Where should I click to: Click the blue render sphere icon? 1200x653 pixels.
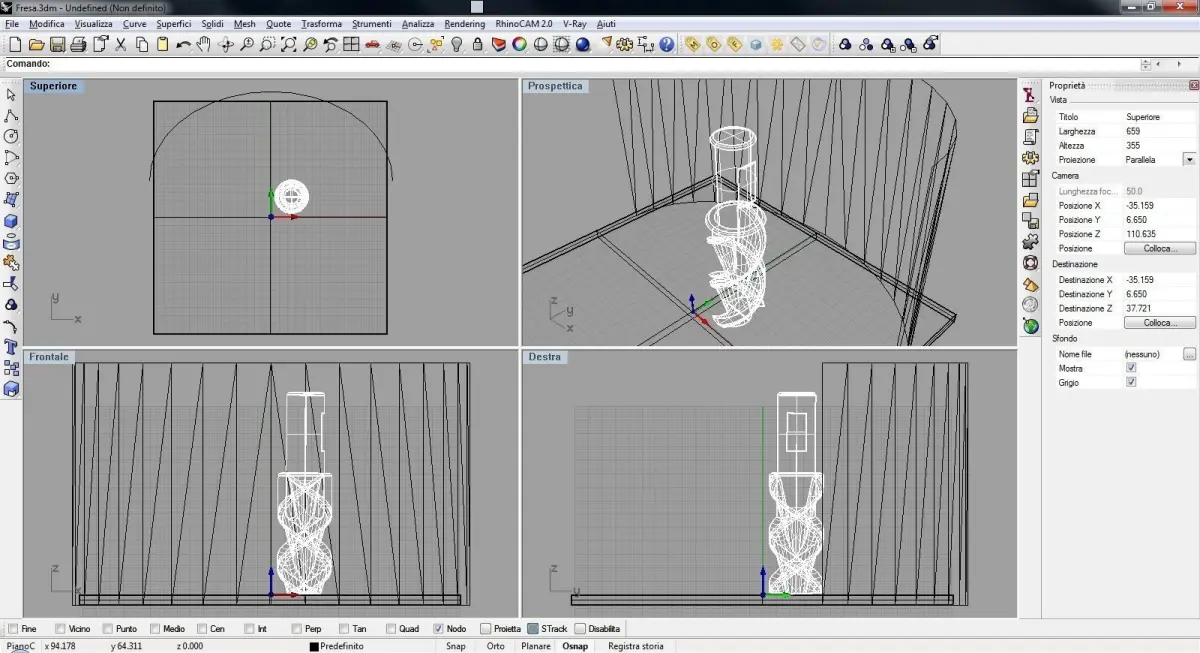click(x=582, y=44)
